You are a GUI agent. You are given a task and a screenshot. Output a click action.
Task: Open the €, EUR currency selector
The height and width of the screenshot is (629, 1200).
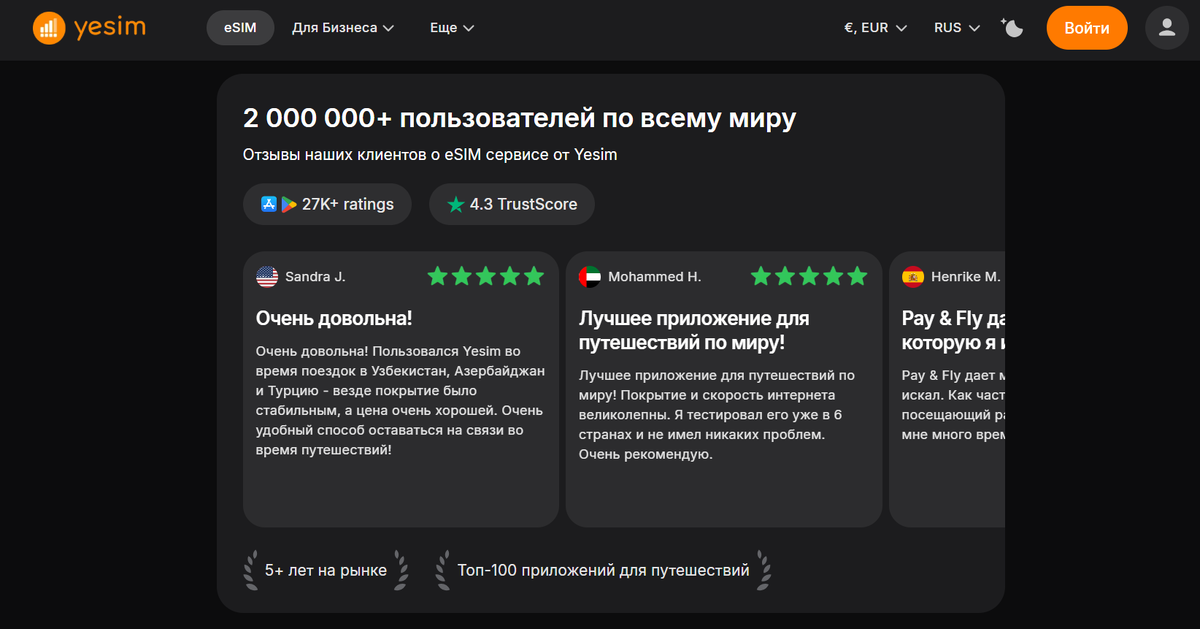pos(874,28)
